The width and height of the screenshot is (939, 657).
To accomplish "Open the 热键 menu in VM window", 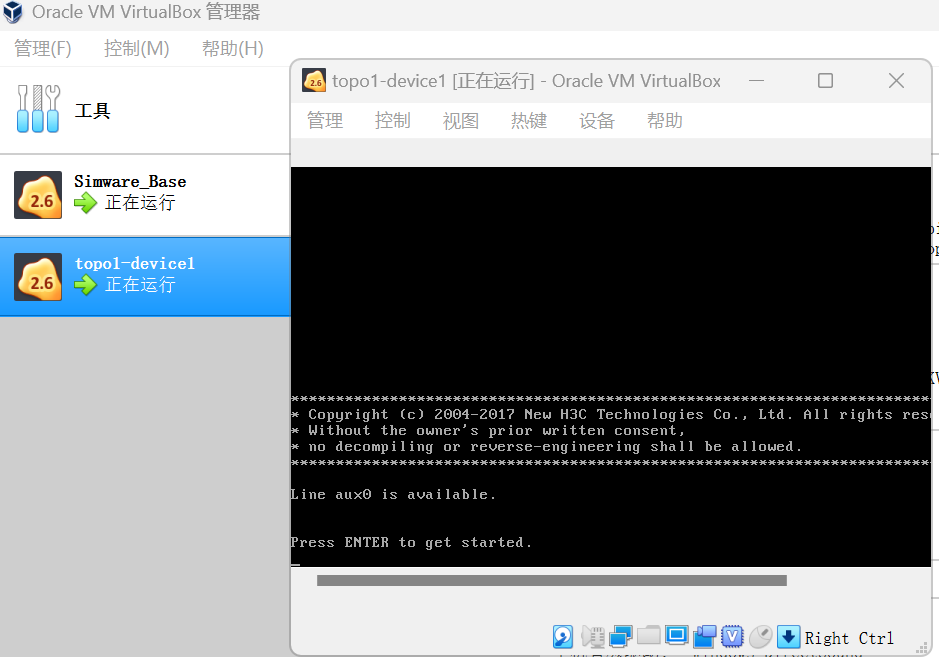I will 529,120.
